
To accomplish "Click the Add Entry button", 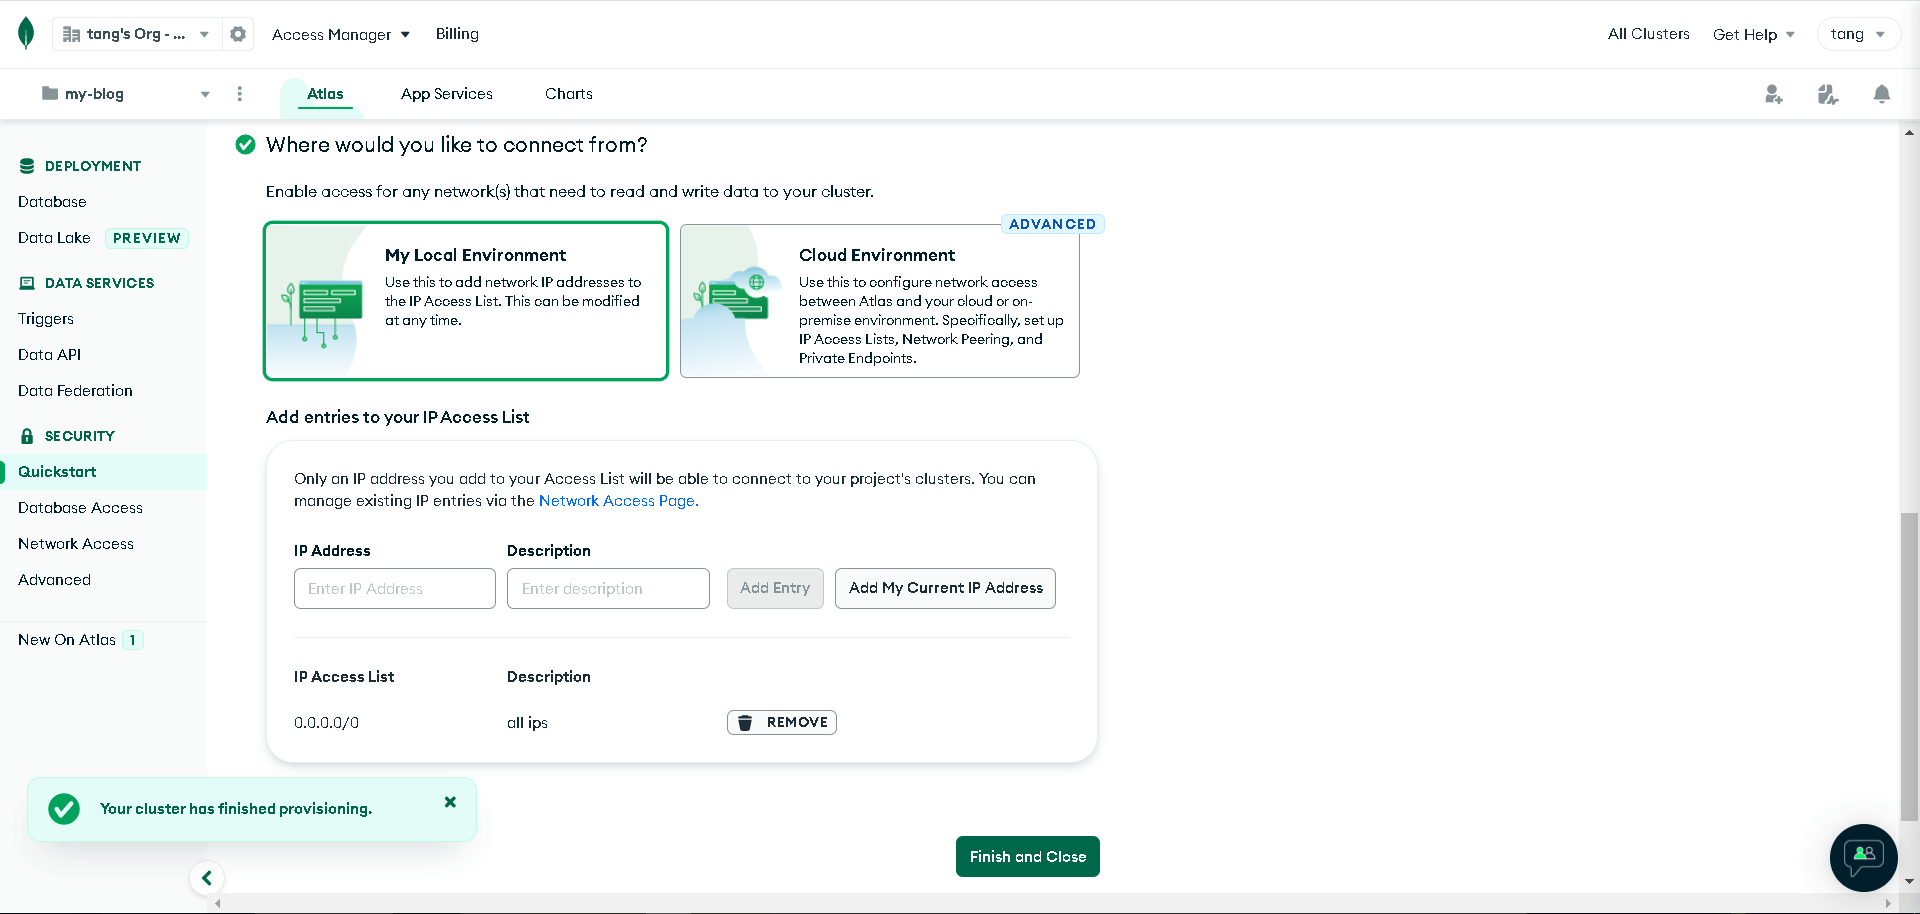I will (x=775, y=589).
